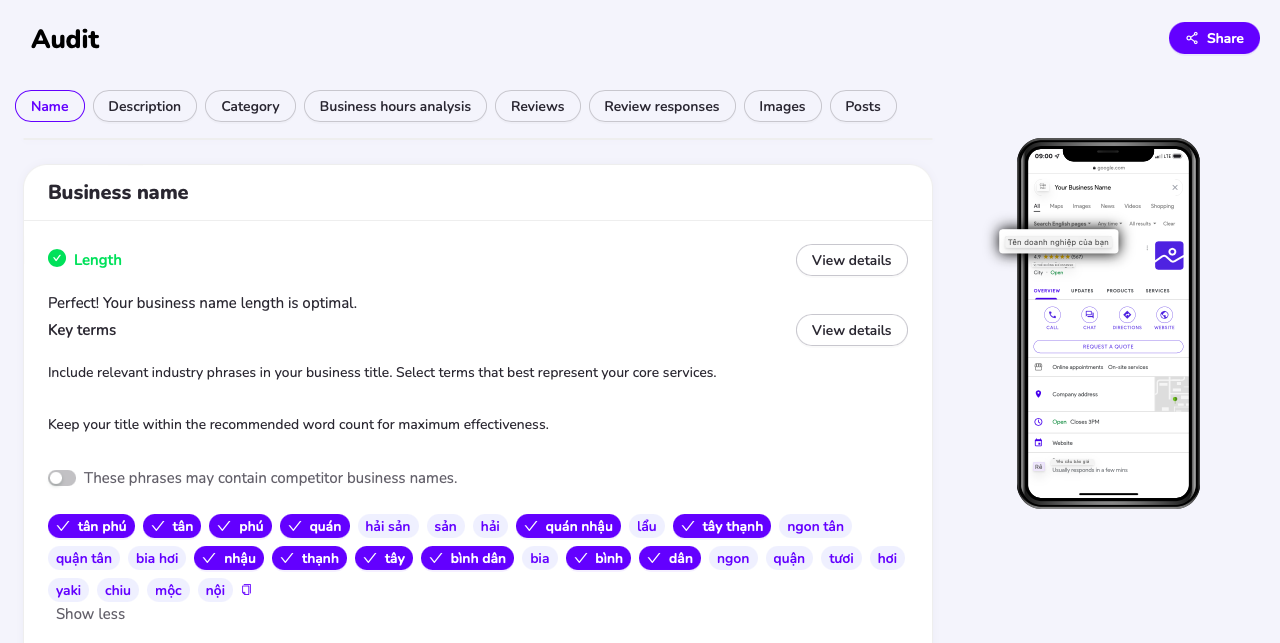Image resolution: width=1280 pixels, height=643 pixels.
Task: Click the green Length checkmark icon
Action: 57,258
